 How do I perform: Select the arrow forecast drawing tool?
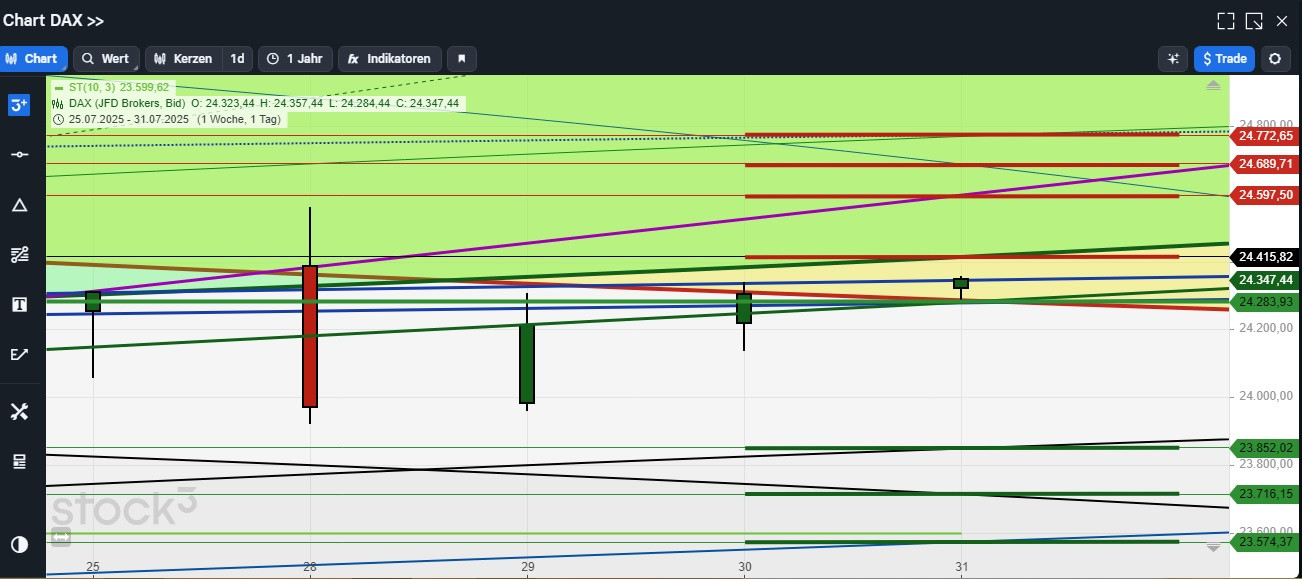tap(19, 354)
